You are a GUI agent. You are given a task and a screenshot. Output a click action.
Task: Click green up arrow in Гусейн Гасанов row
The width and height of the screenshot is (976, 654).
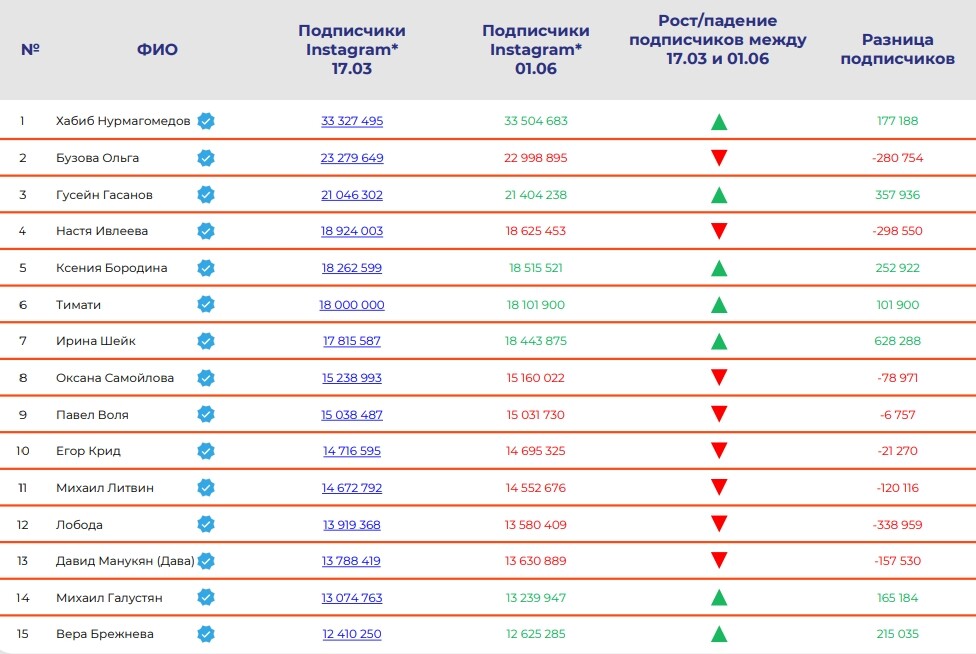coord(718,195)
